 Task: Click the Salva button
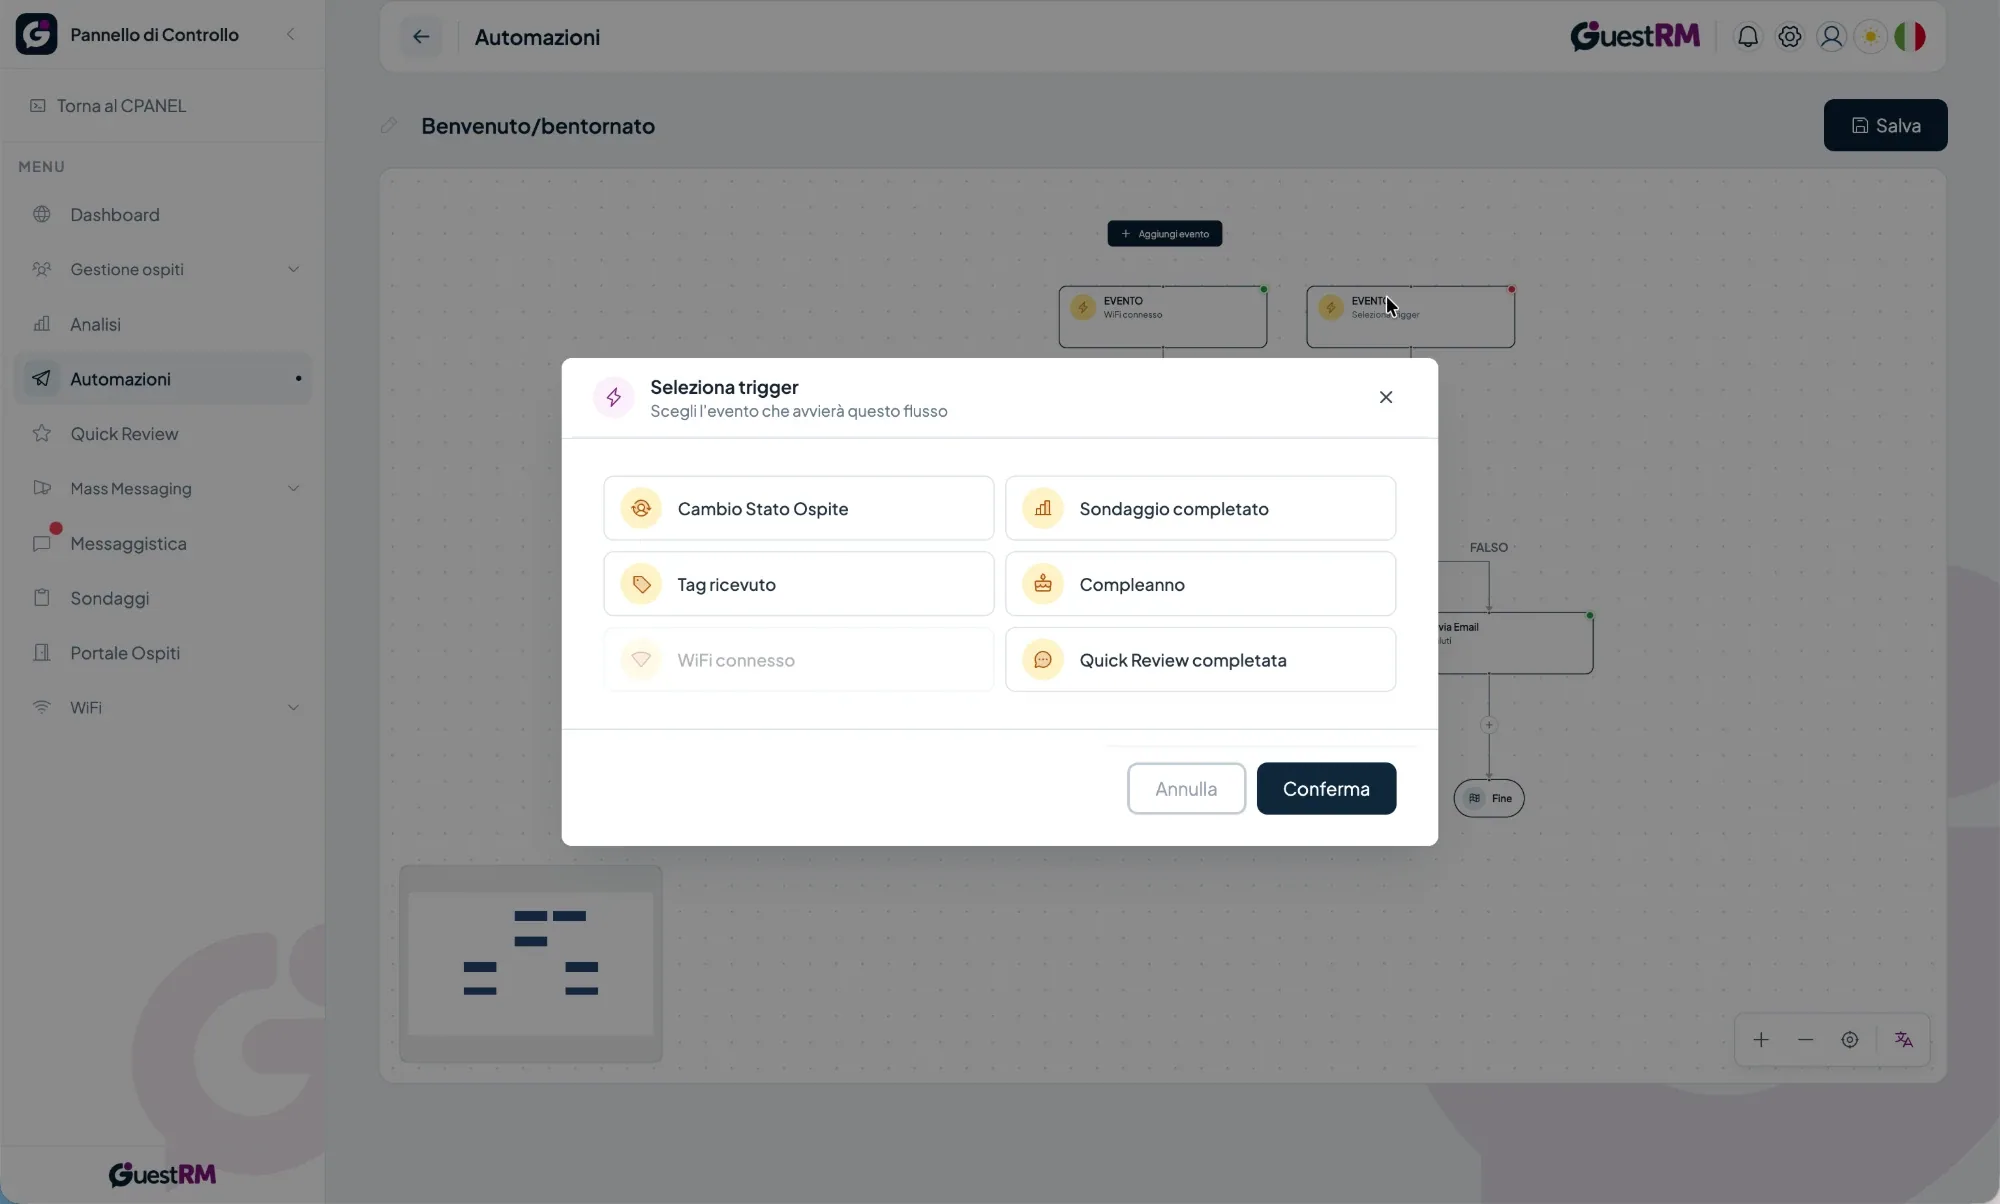(1885, 125)
